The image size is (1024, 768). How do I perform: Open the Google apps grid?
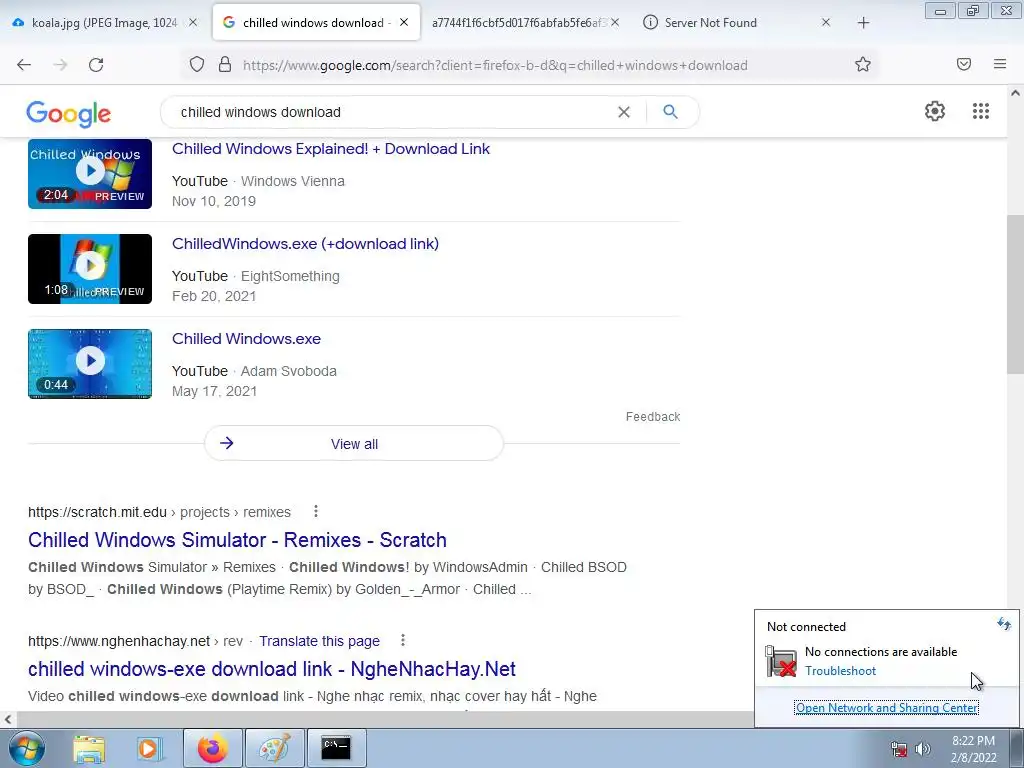click(980, 111)
